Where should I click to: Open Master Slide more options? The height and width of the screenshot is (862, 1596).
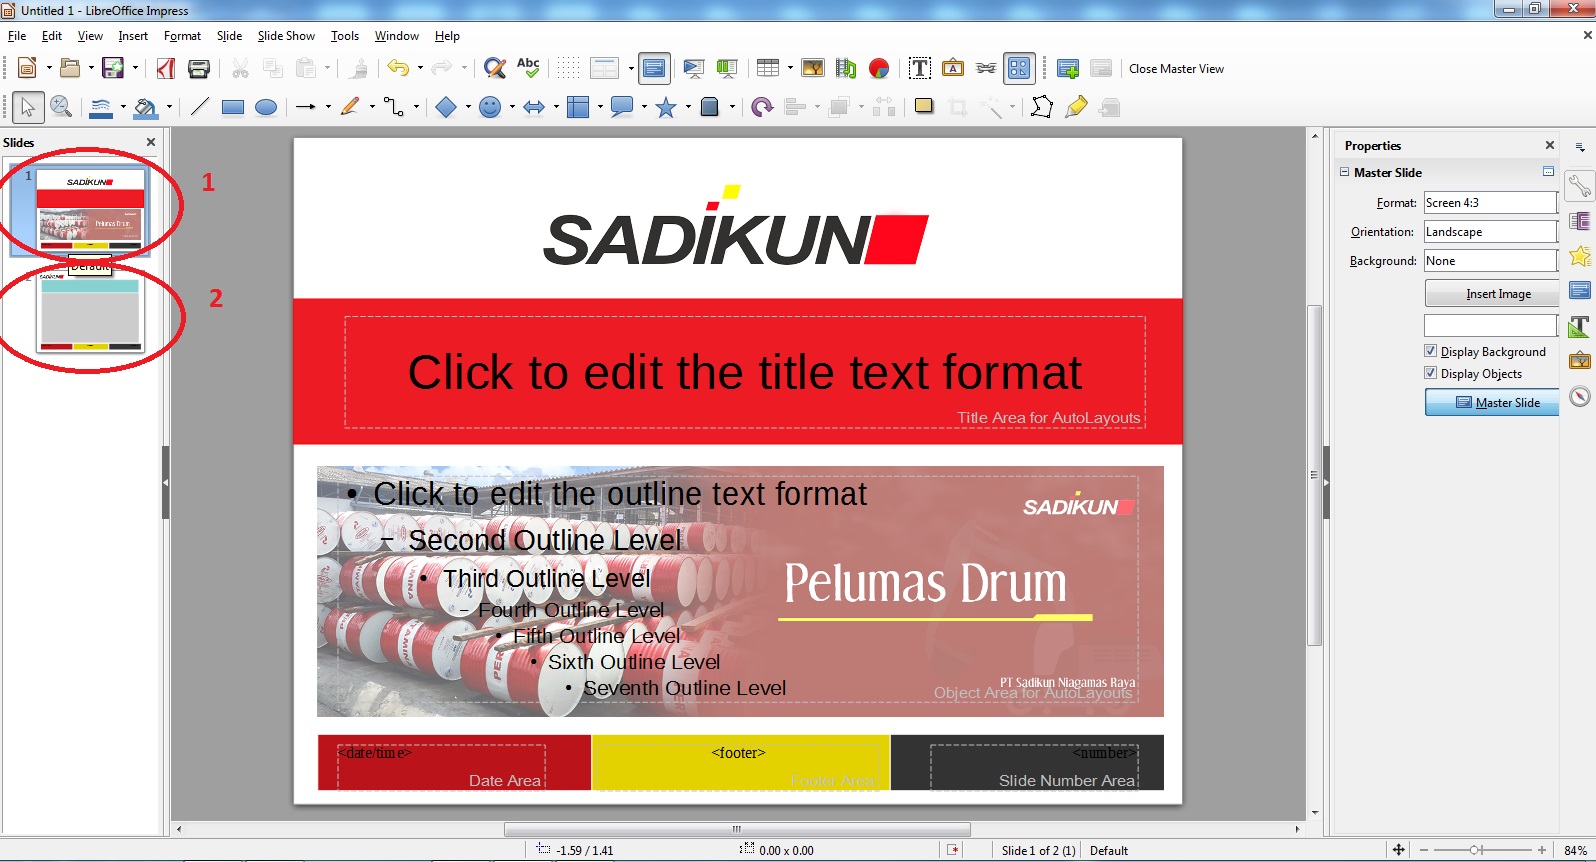[1548, 172]
